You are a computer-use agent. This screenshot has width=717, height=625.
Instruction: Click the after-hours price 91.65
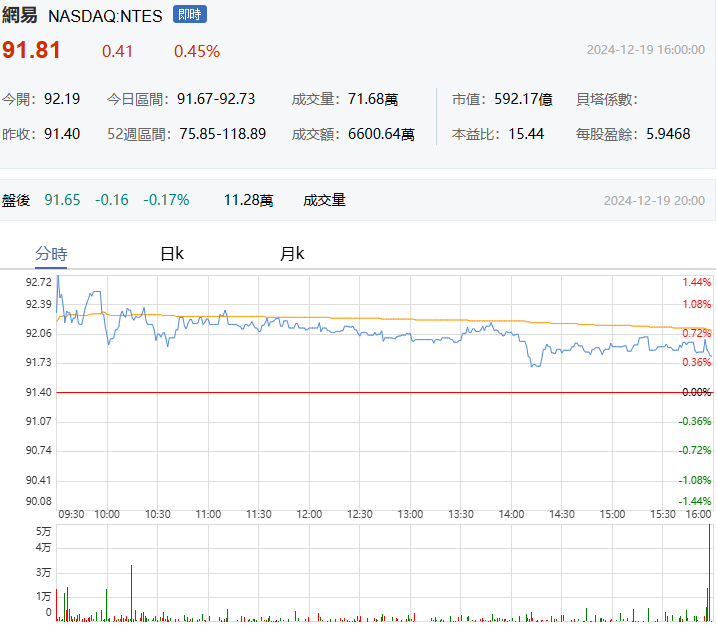click(62, 200)
